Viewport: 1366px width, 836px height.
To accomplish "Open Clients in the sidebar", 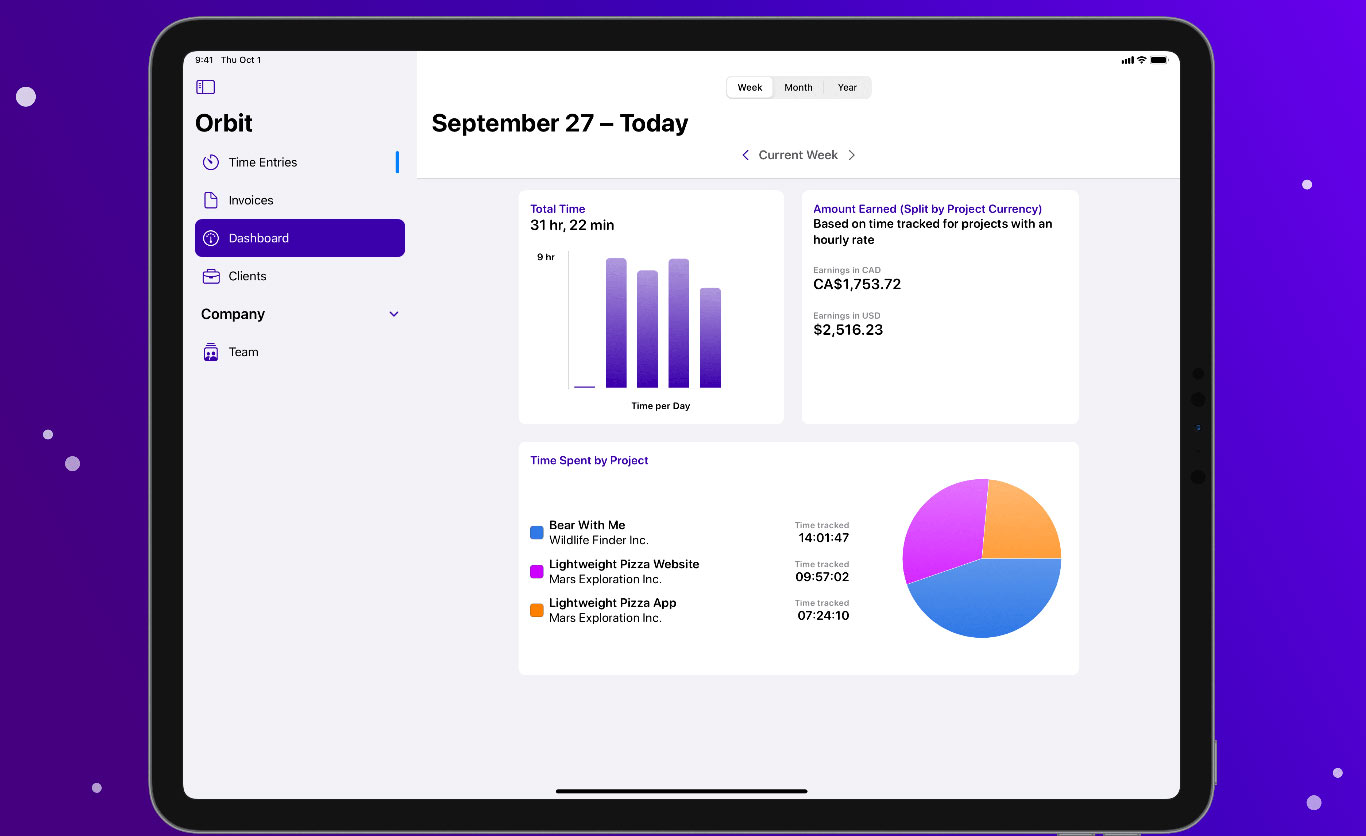I will 300,276.
